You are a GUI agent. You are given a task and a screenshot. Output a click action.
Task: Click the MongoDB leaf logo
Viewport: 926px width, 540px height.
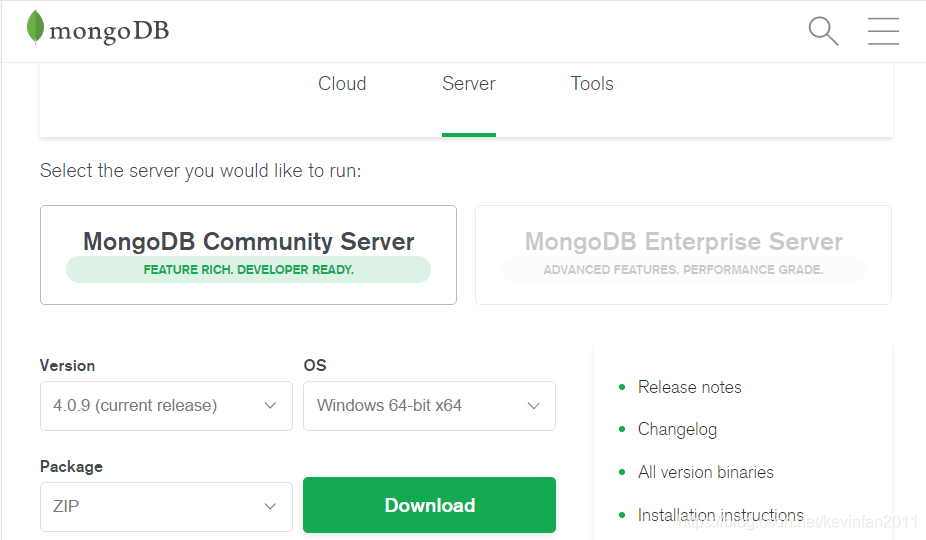35,27
